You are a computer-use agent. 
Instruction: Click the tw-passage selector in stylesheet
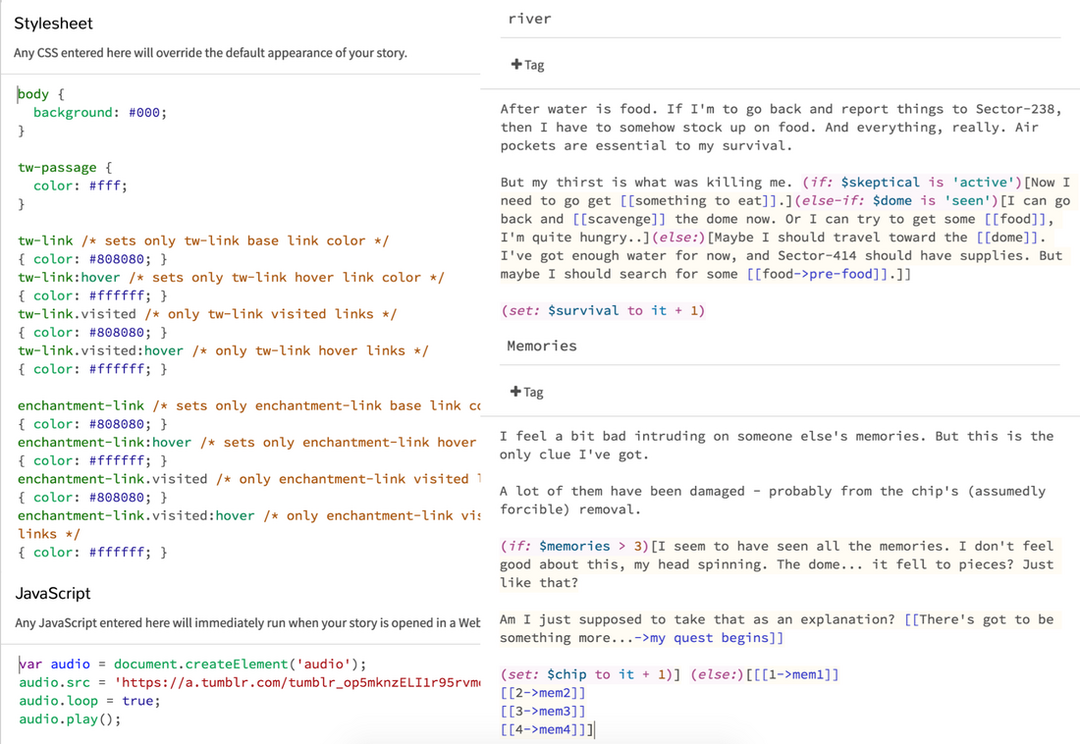(59, 167)
